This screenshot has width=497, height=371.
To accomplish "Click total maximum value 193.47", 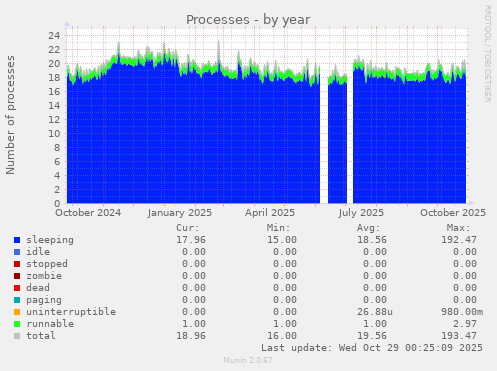I will click(459, 336).
